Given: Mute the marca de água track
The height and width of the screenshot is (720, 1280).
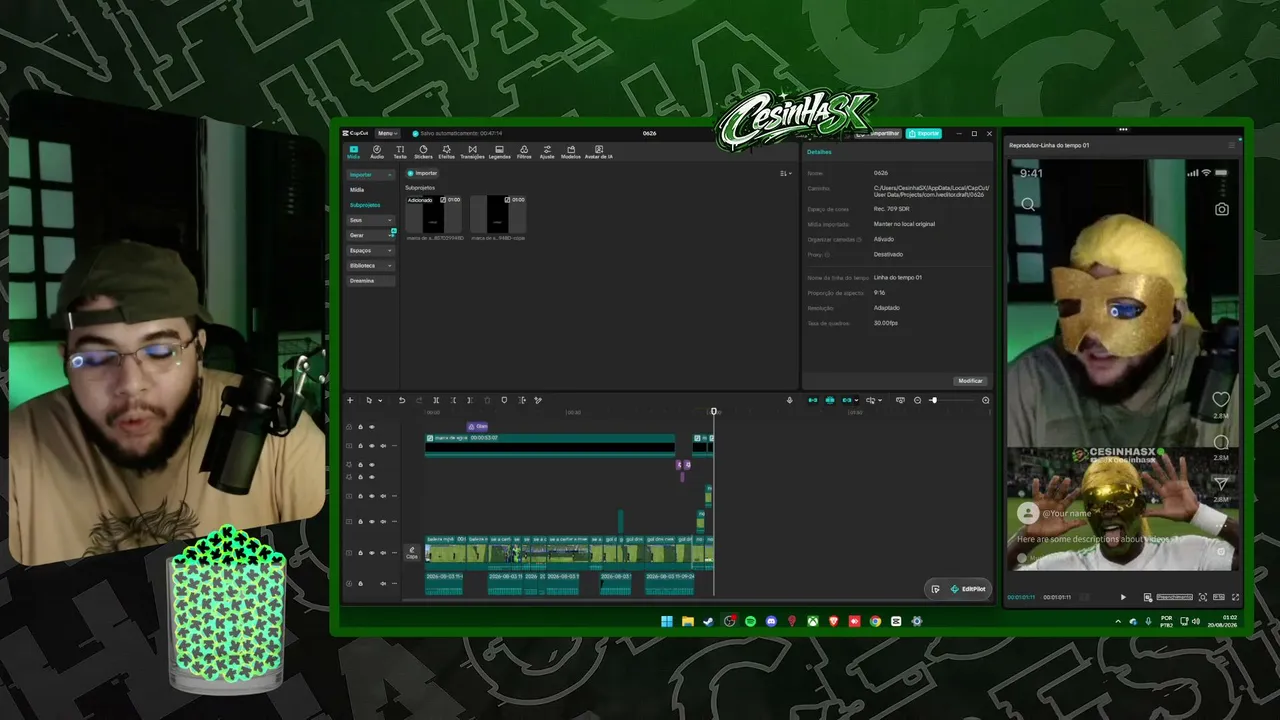Looking at the screenshot, I should pyautogui.click(x=382, y=445).
